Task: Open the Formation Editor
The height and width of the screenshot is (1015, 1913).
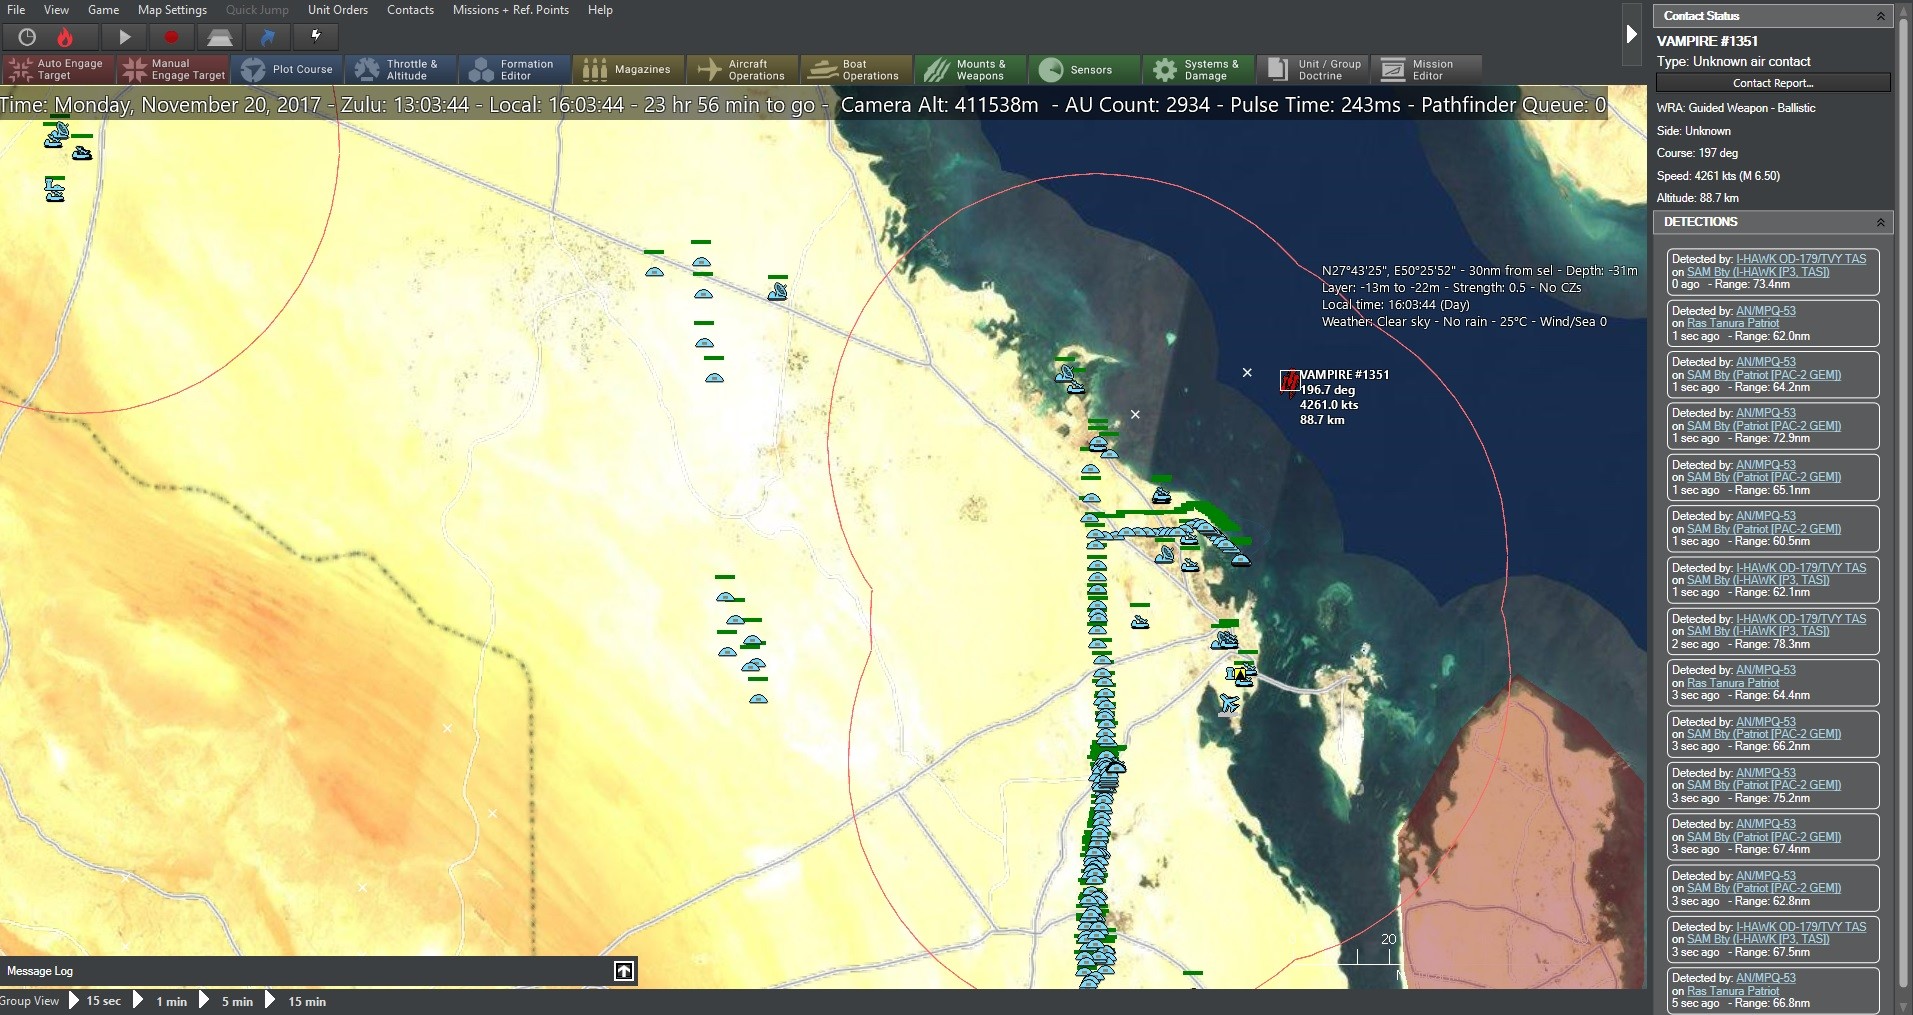Action: pos(514,69)
